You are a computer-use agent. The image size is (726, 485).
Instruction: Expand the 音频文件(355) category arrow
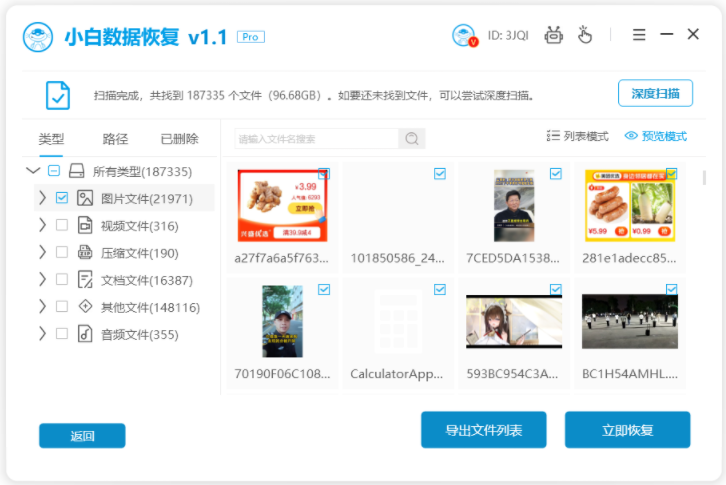point(43,334)
